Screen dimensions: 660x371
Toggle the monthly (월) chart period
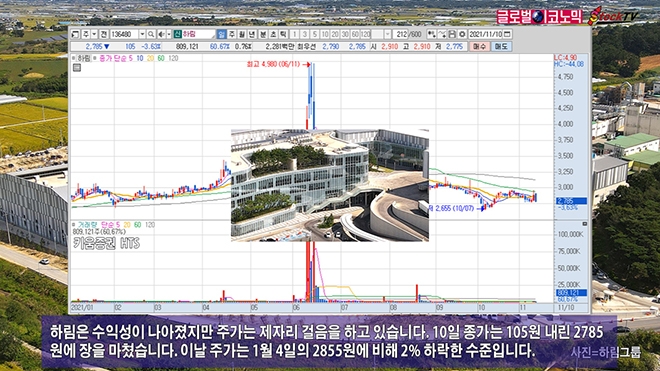coord(242,34)
